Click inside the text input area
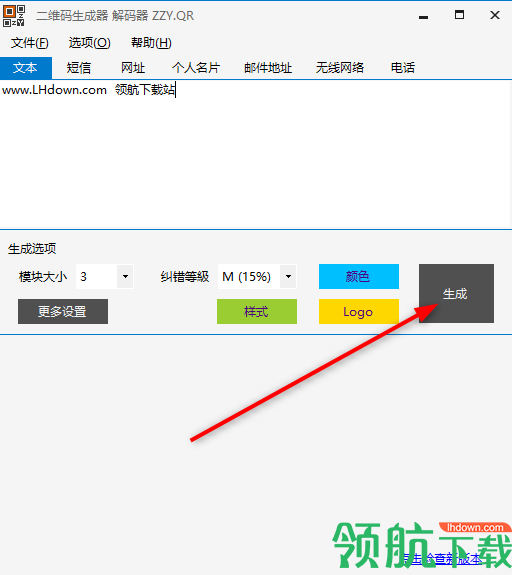 pyautogui.click(x=256, y=154)
